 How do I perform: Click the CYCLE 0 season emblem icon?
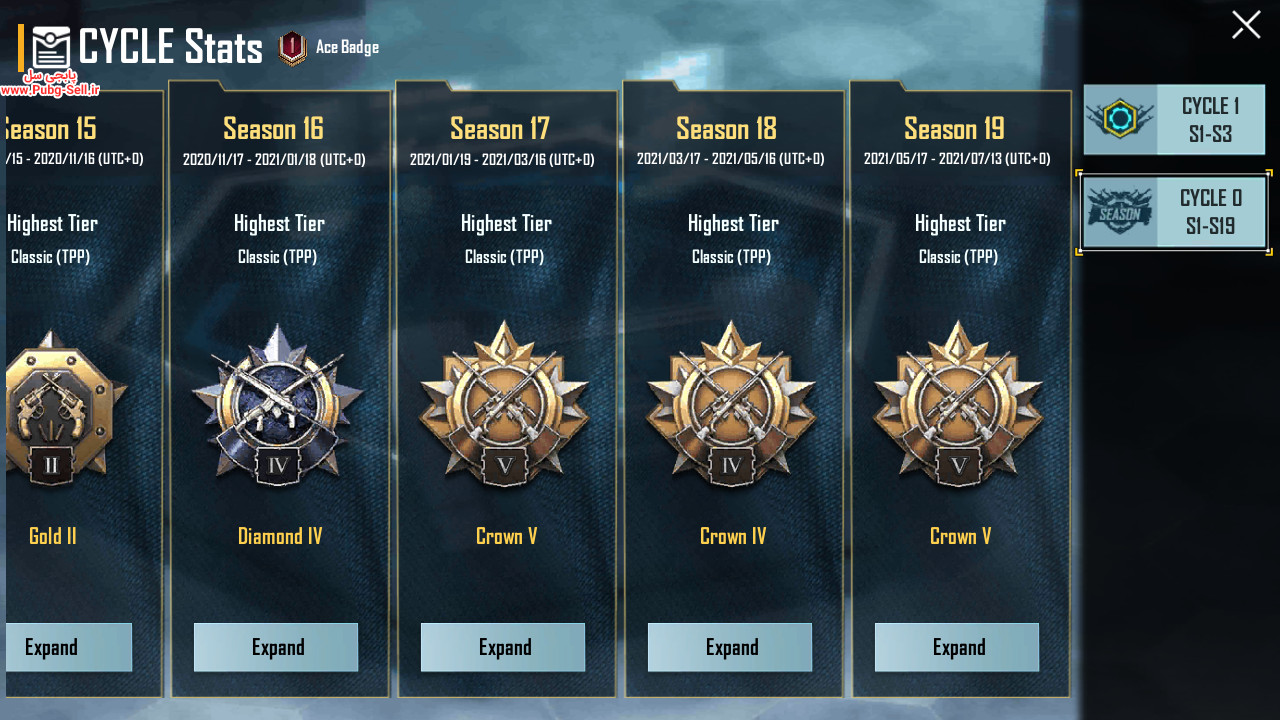click(1120, 212)
